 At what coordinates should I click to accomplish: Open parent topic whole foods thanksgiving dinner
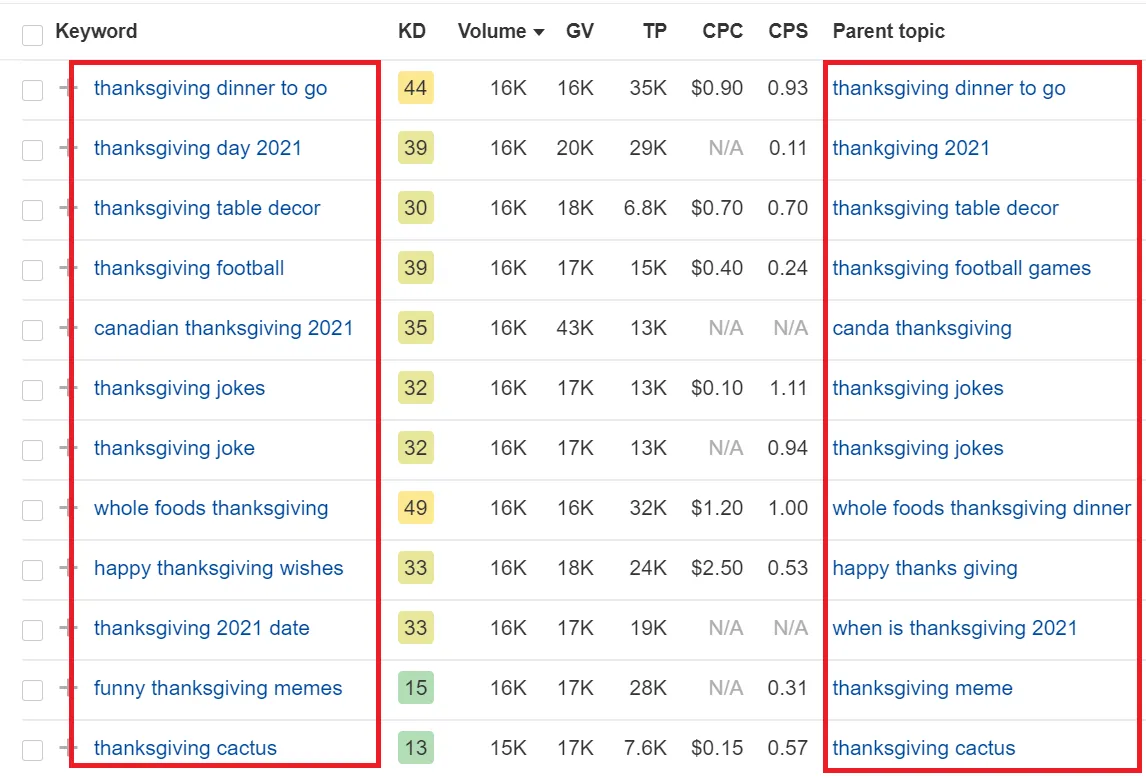(981, 508)
